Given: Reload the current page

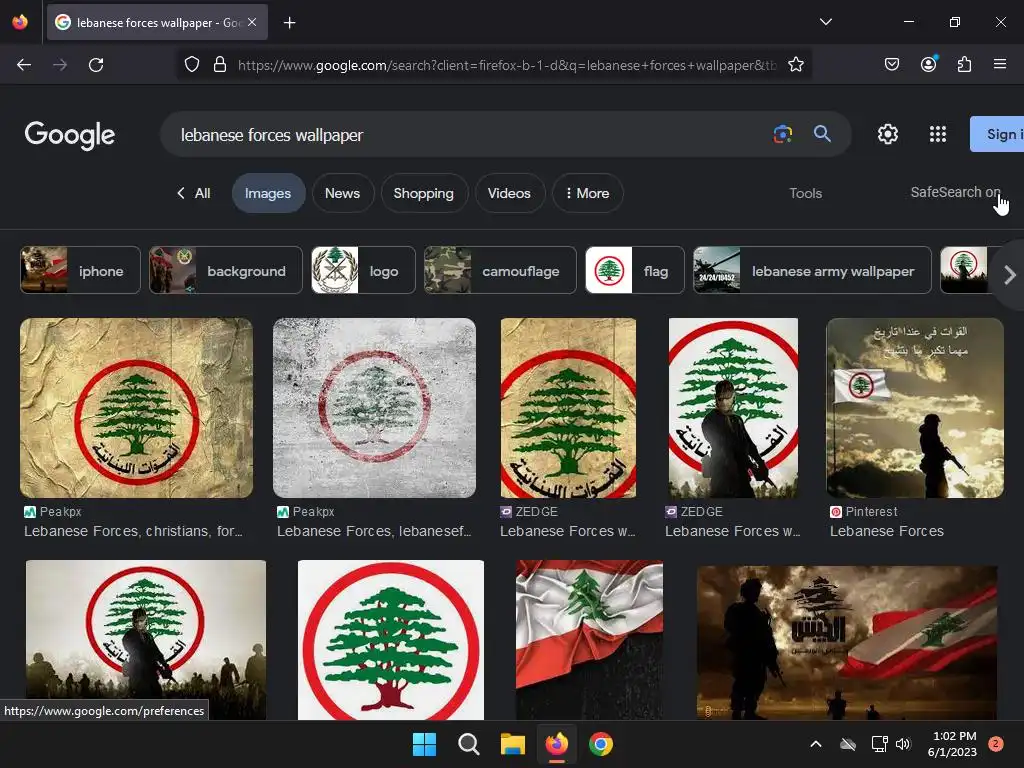Looking at the screenshot, I should point(96,65).
